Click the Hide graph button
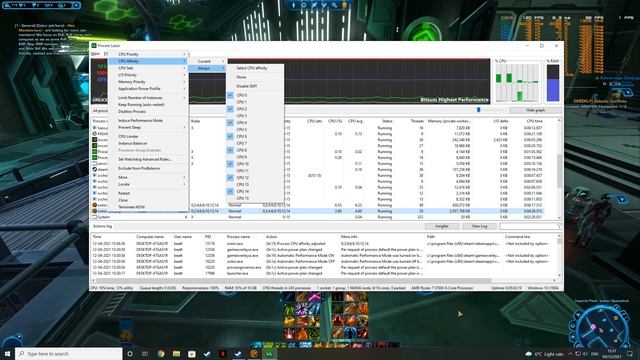640x360 pixels. [535, 110]
